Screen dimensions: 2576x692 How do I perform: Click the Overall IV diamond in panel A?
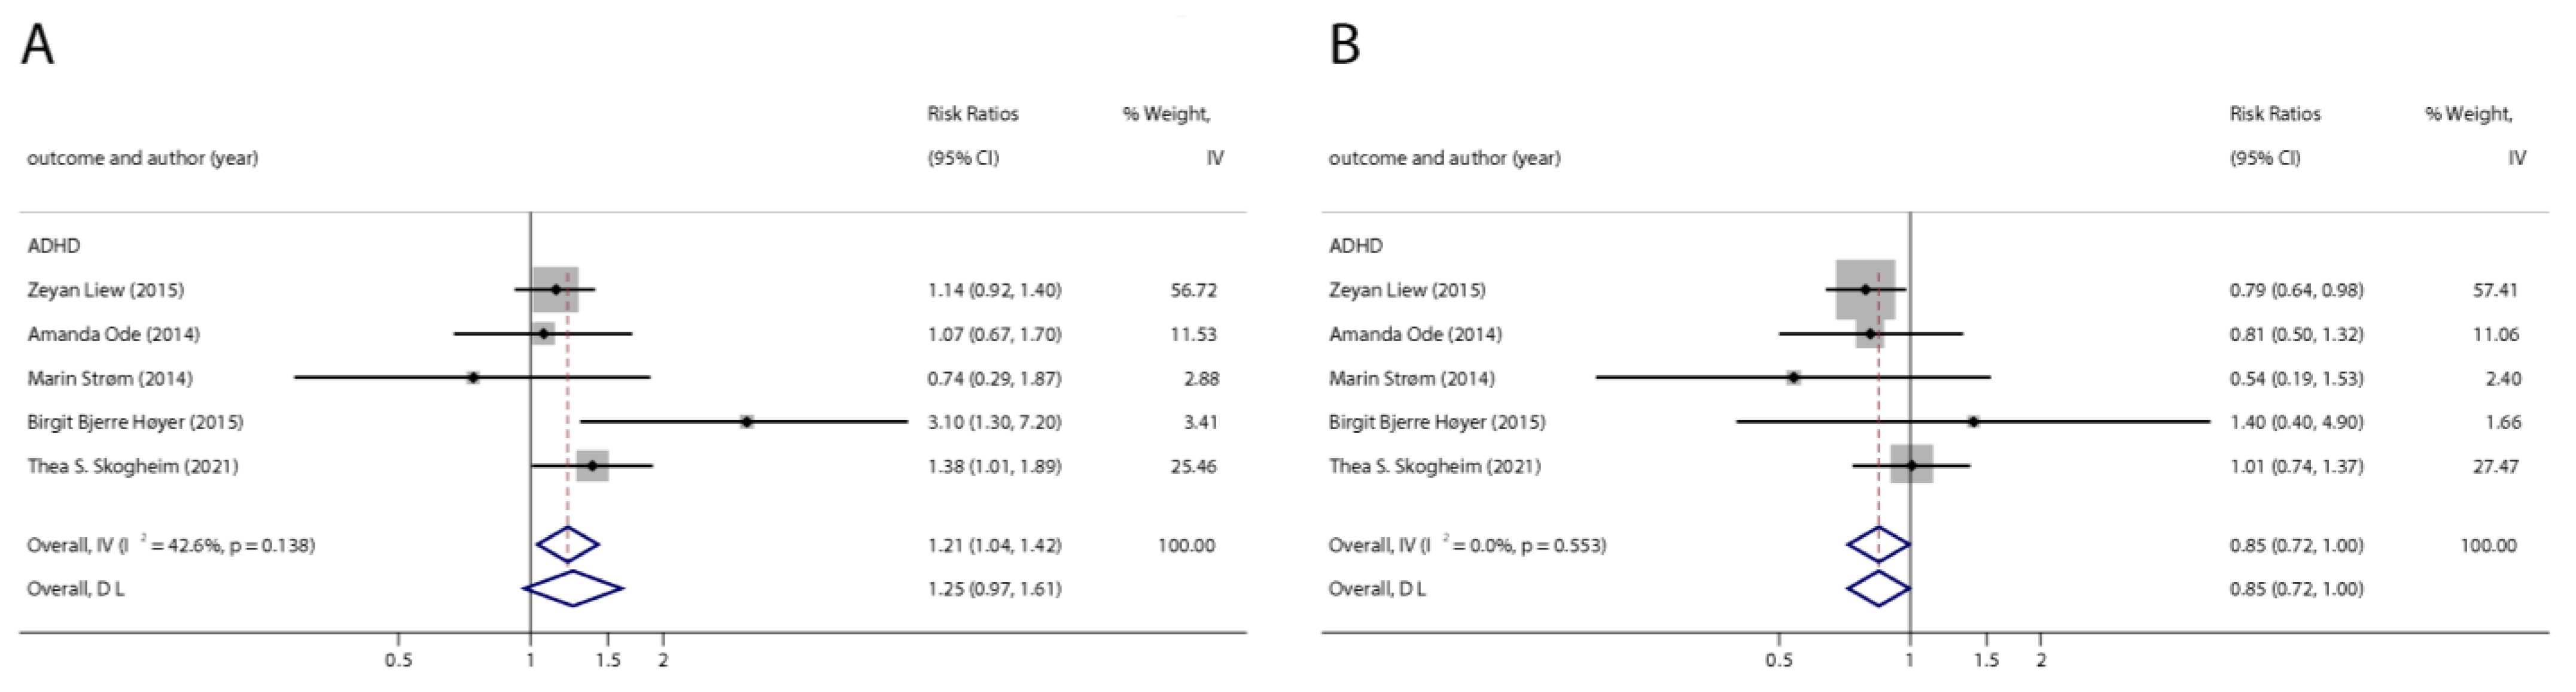(568, 545)
